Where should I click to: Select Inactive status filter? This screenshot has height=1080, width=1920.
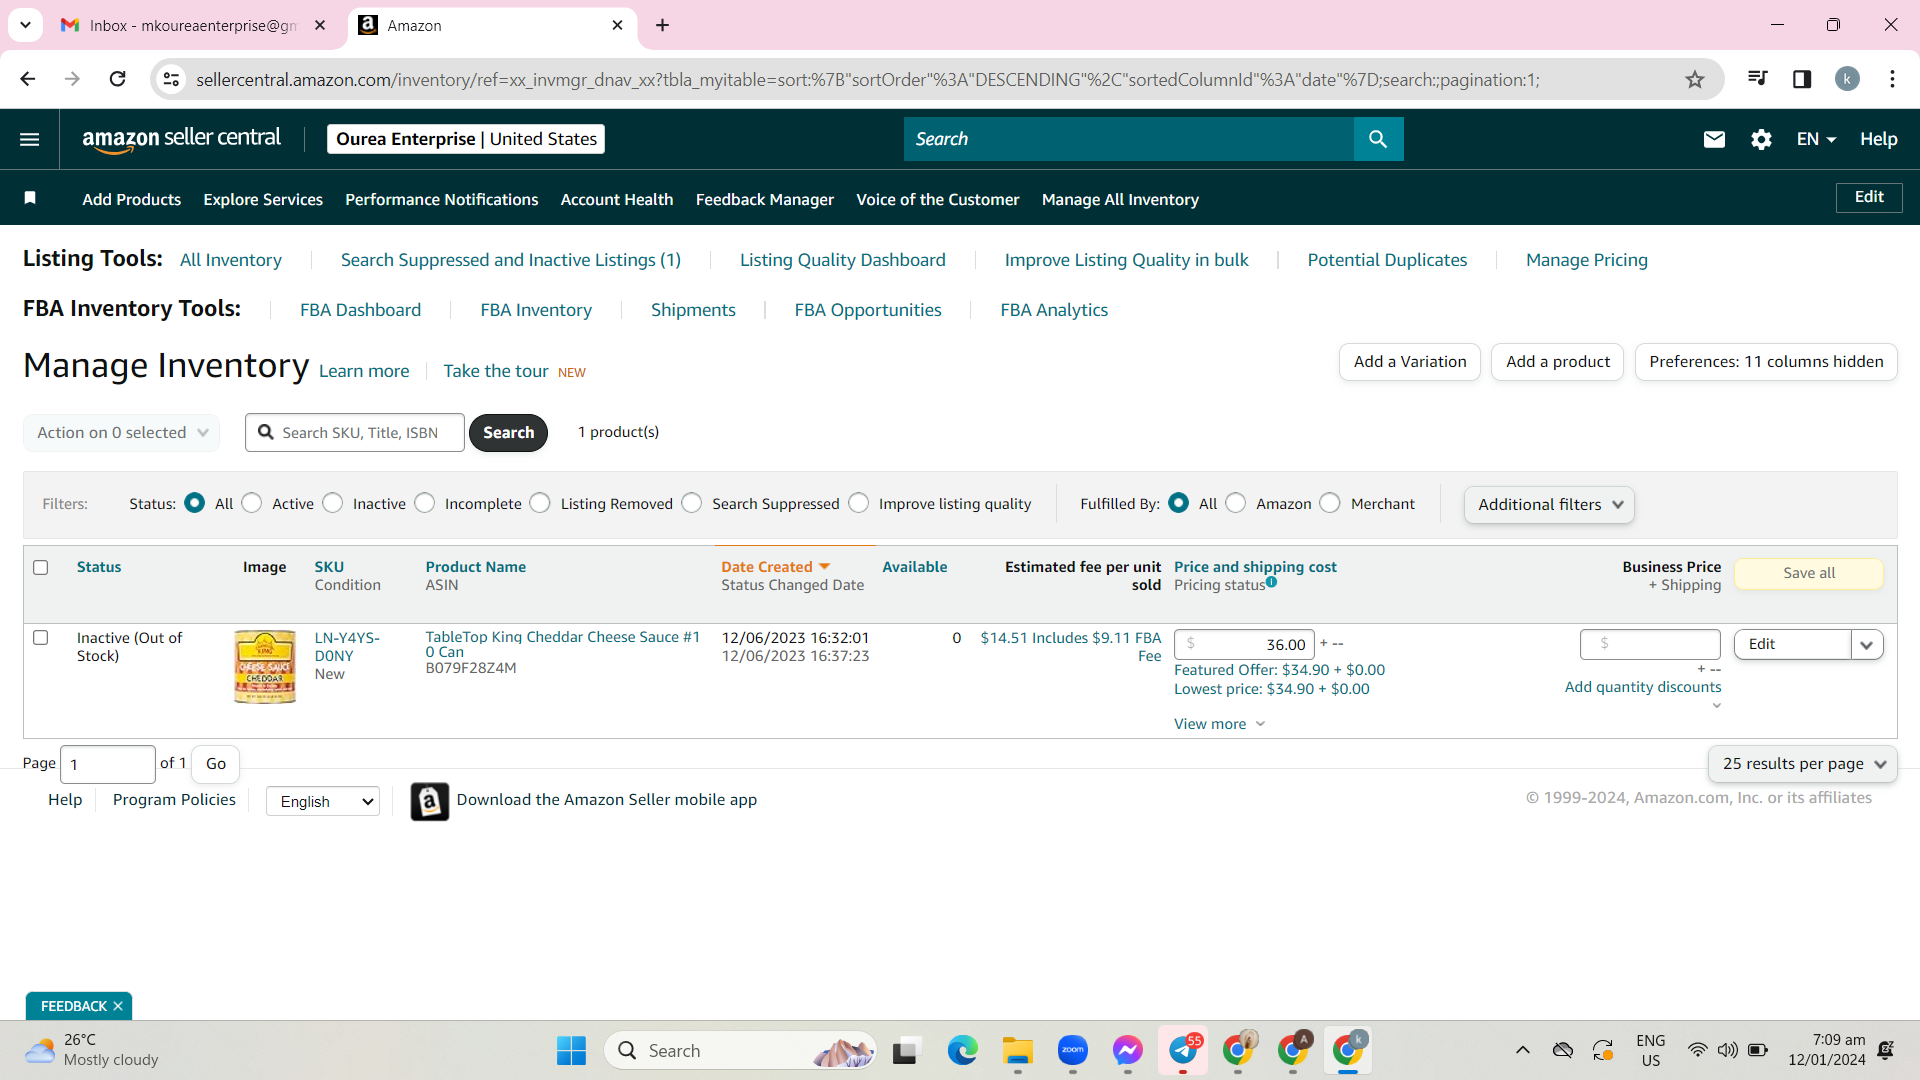point(333,503)
